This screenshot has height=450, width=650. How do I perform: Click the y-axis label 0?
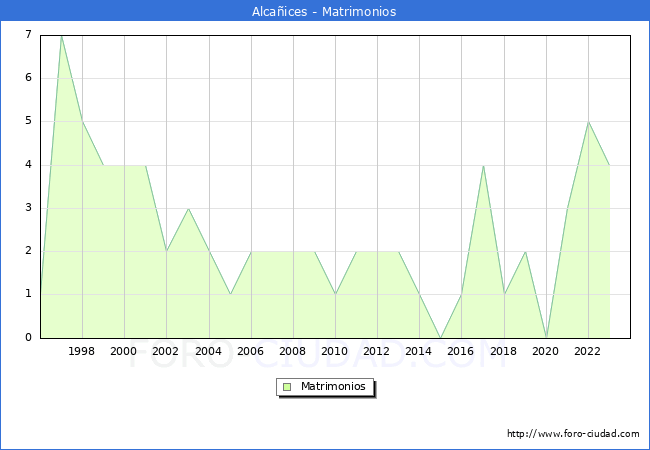pyautogui.click(x=28, y=337)
